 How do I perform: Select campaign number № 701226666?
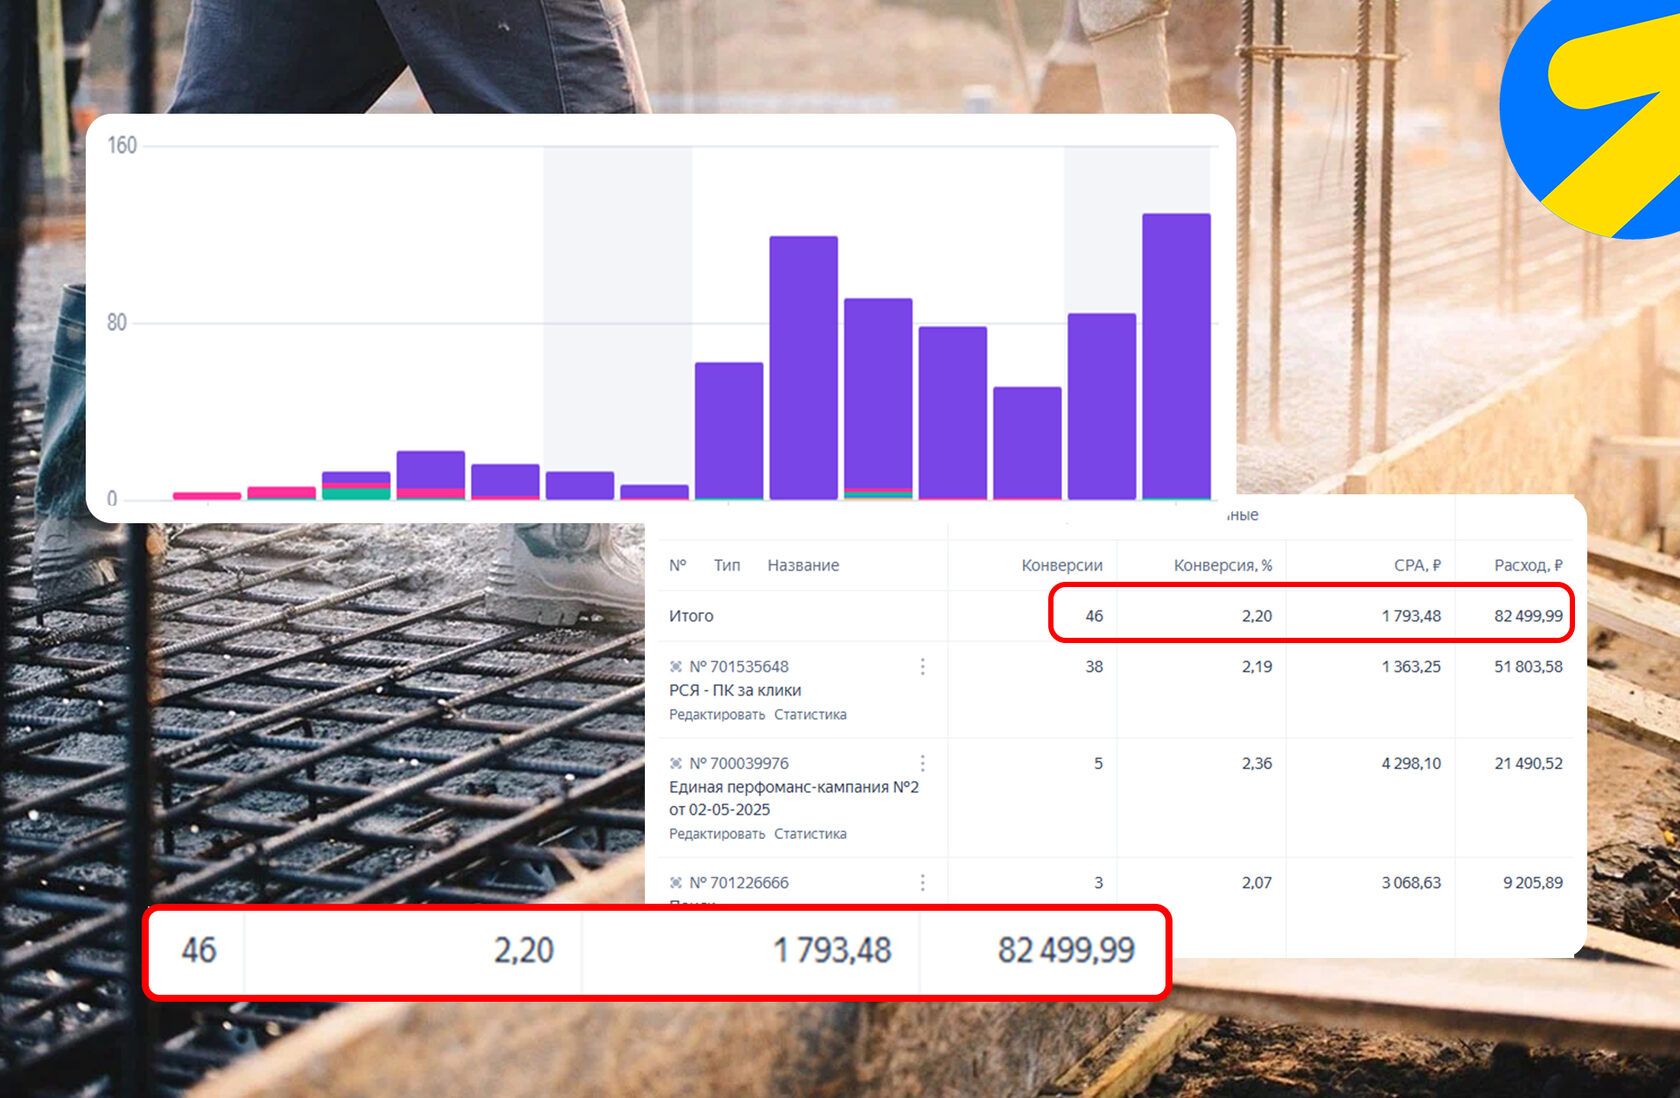tap(739, 882)
